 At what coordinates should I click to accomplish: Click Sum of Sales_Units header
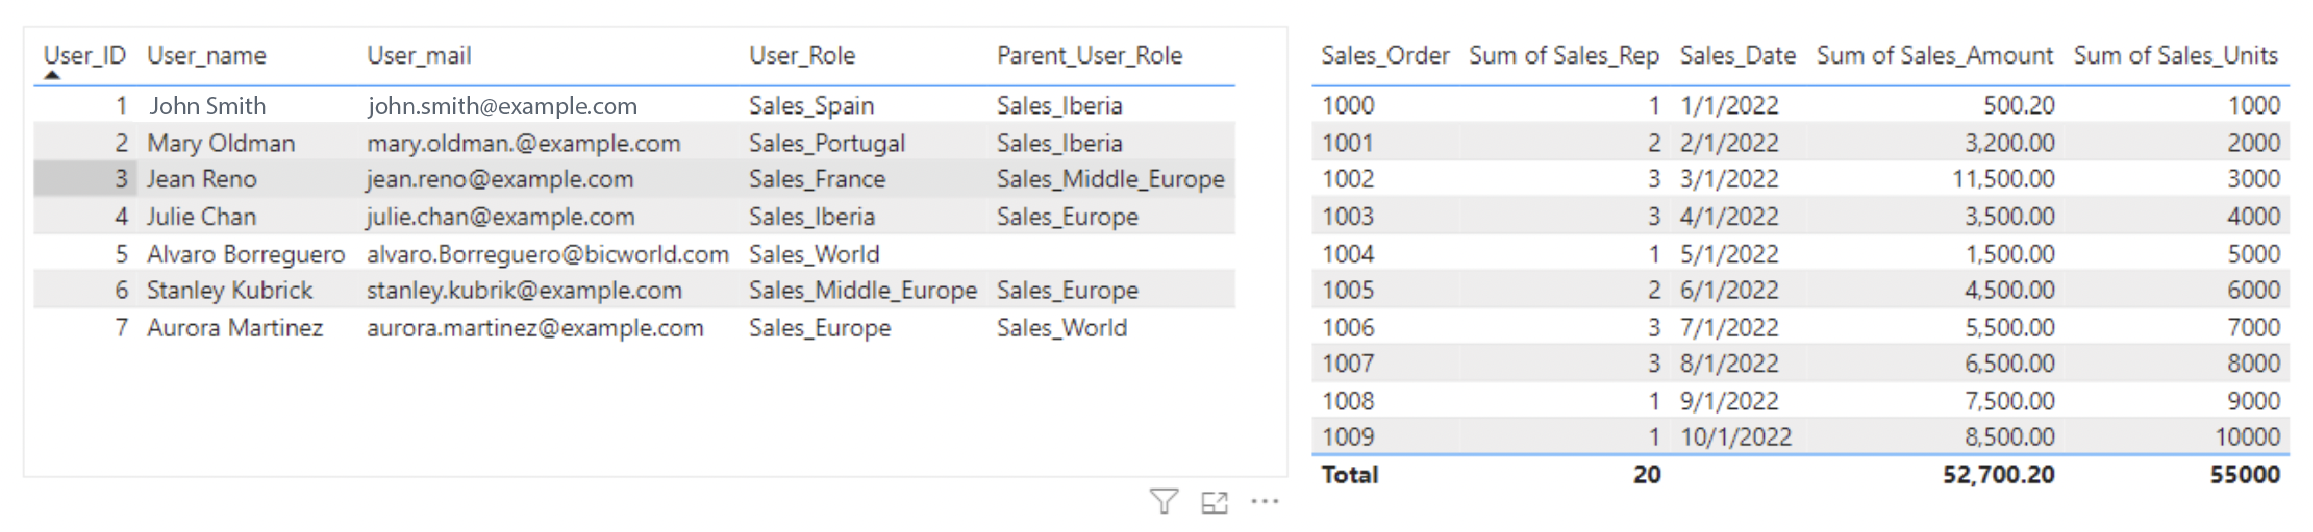coord(2176,56)
